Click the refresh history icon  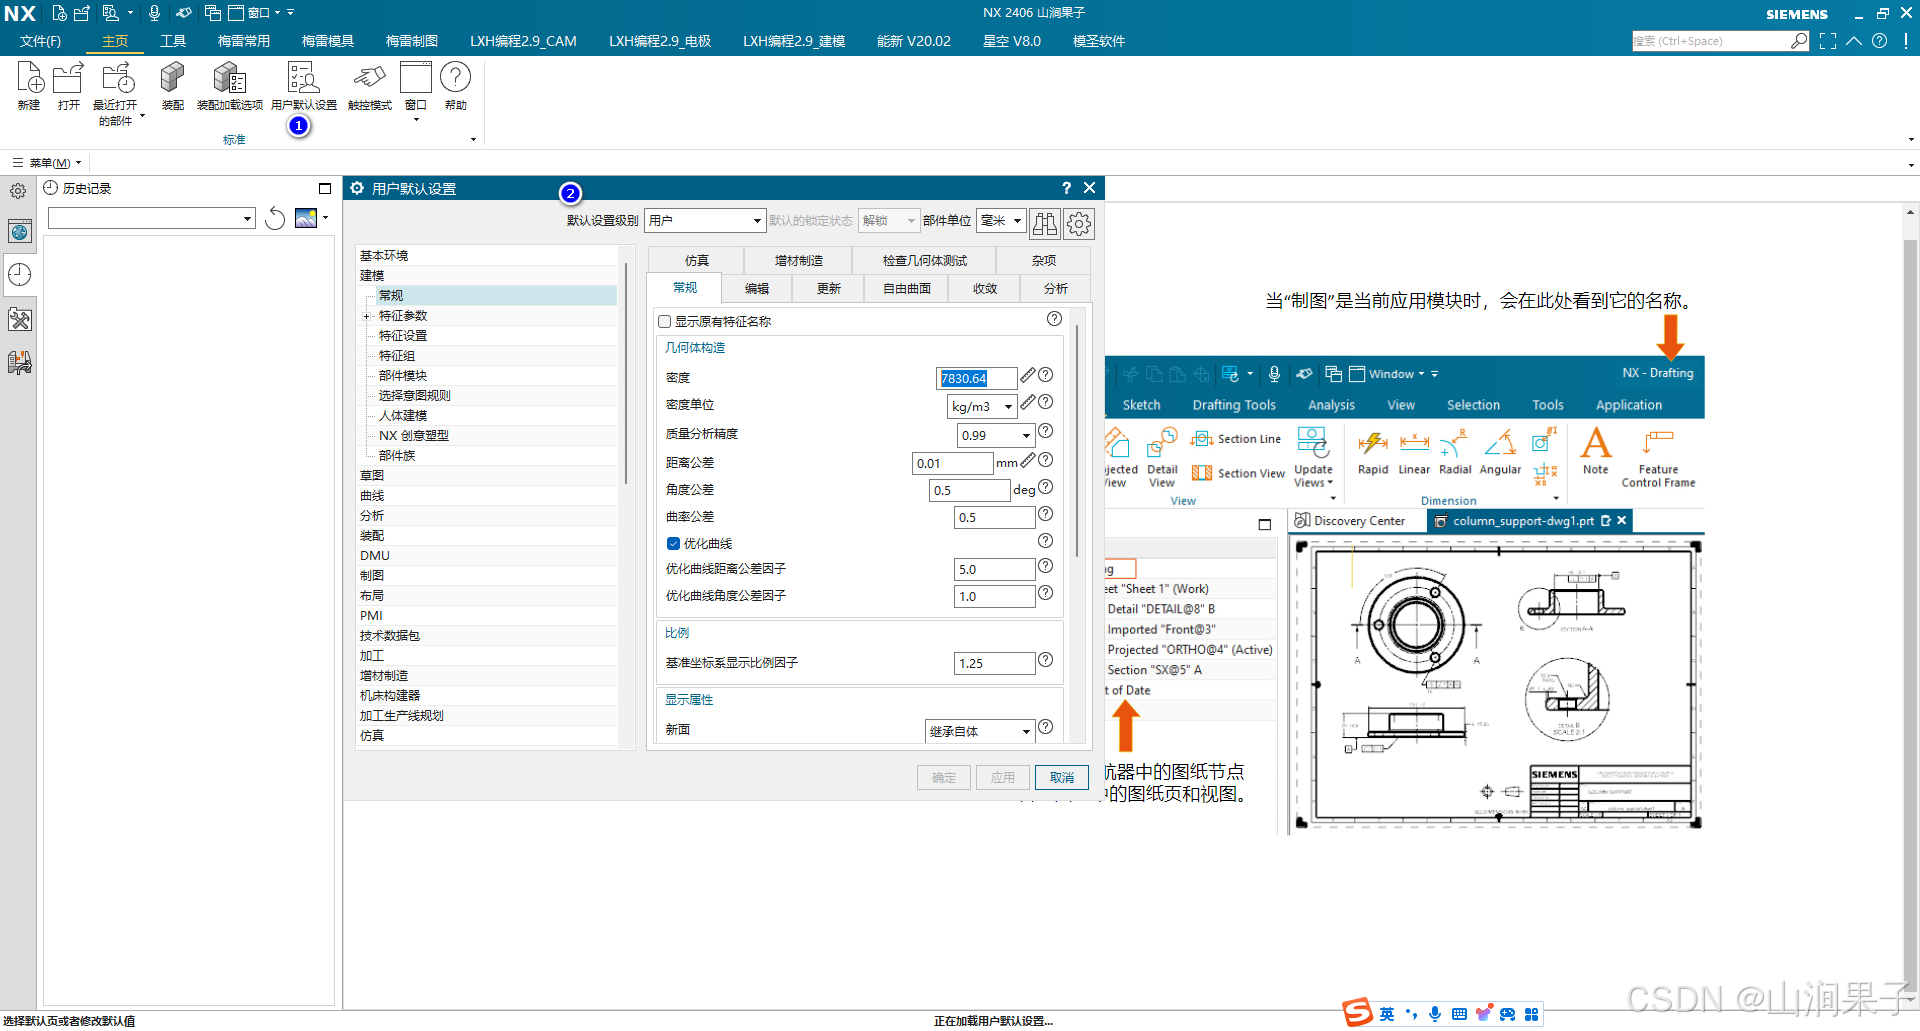click(x=275, y=218)
